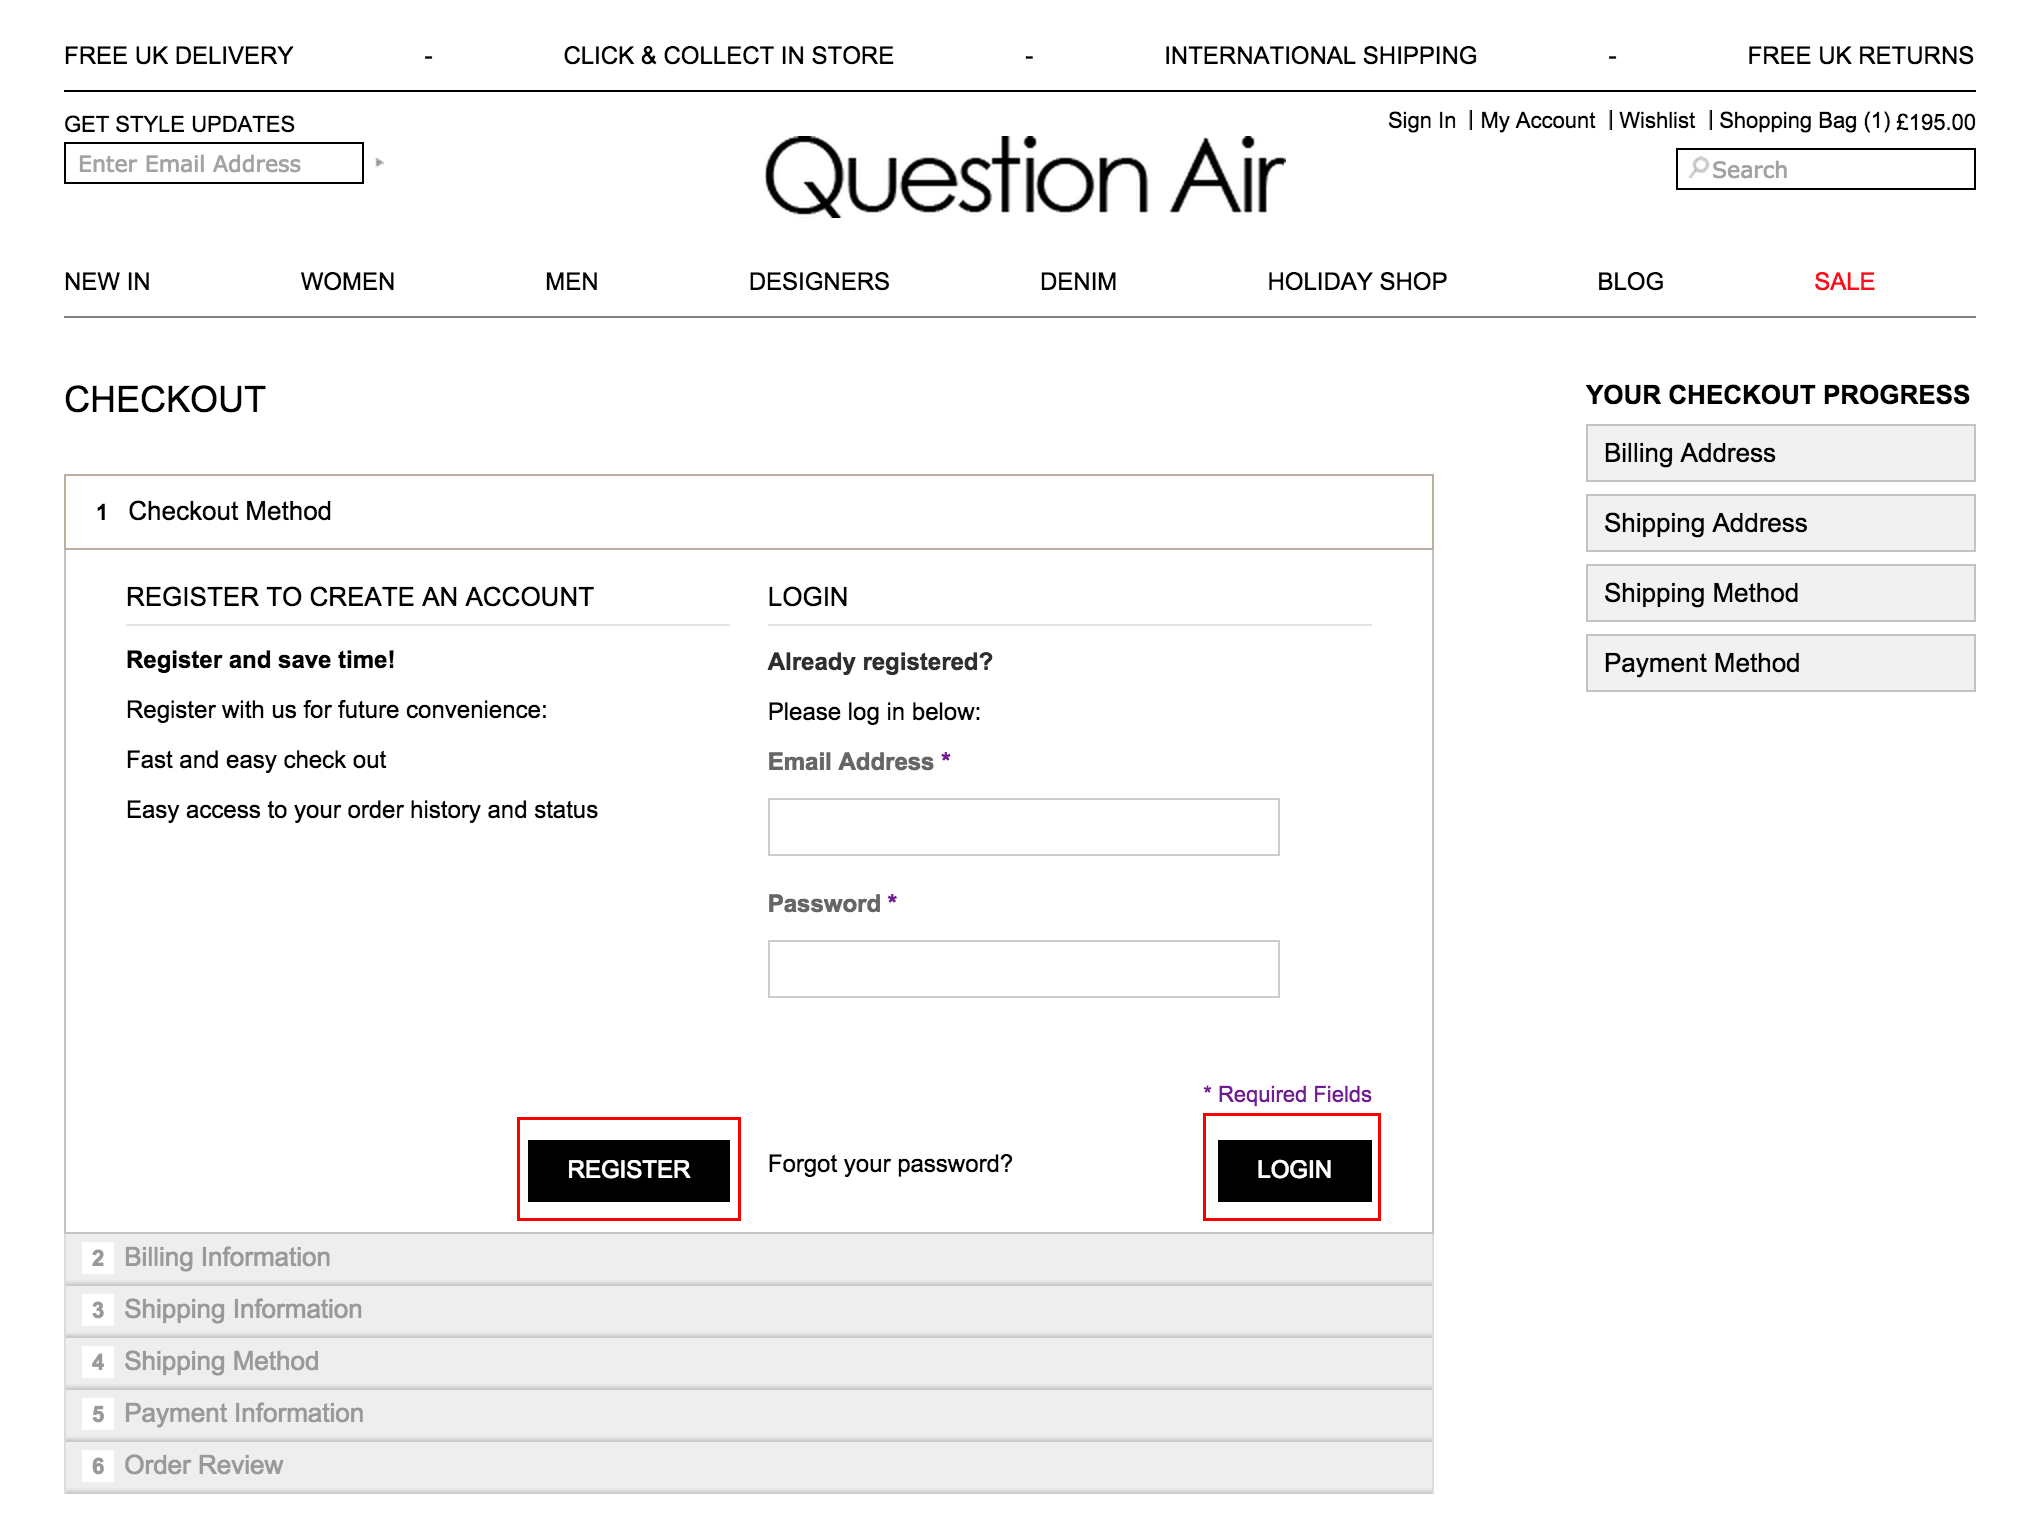2040x1532 pixels.
Task: Open the WOMEN menu
Action: point(347,282)
